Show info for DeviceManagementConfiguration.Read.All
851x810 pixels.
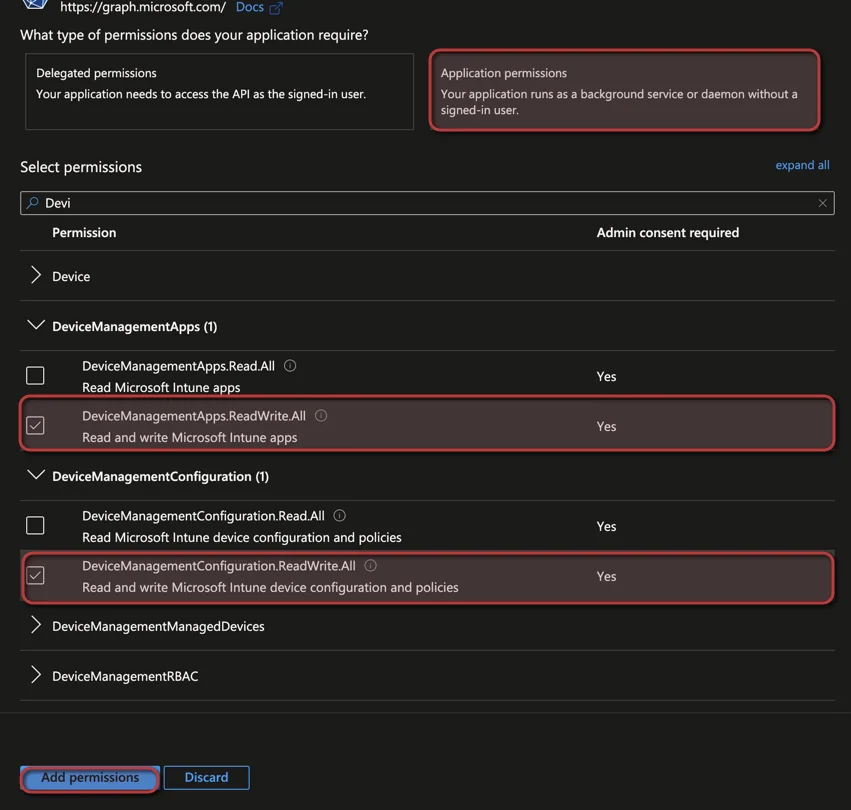pyautogui.click(x=339, y=515)
